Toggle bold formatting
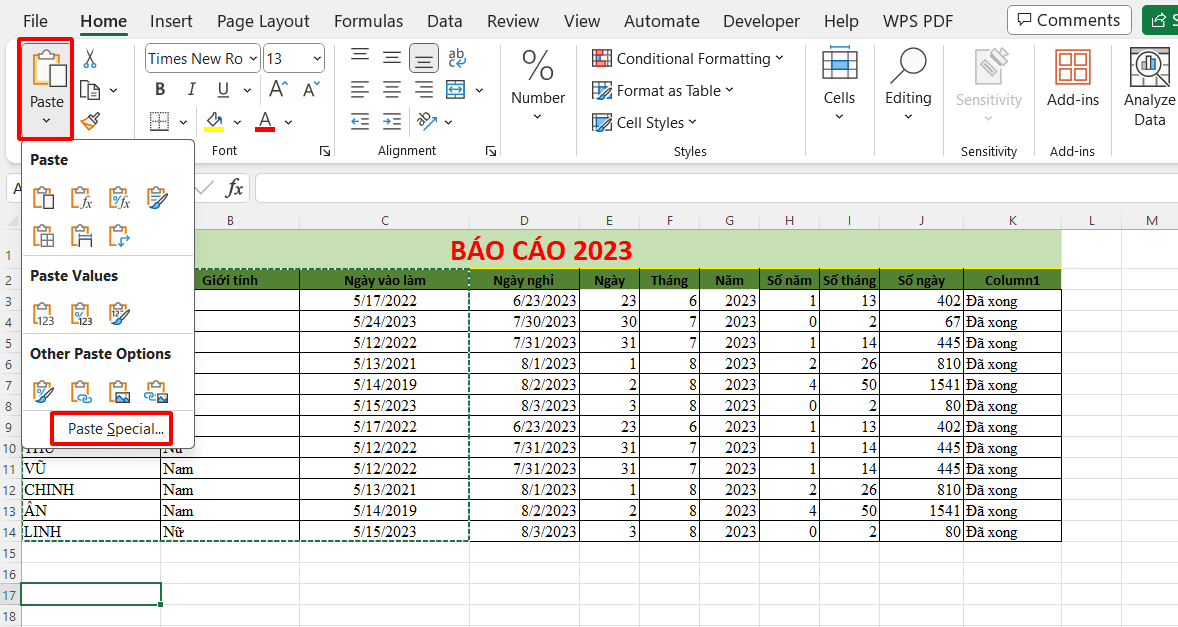Image resolution: width=1178 pixels, height=627 pixels. click(159, 89)
